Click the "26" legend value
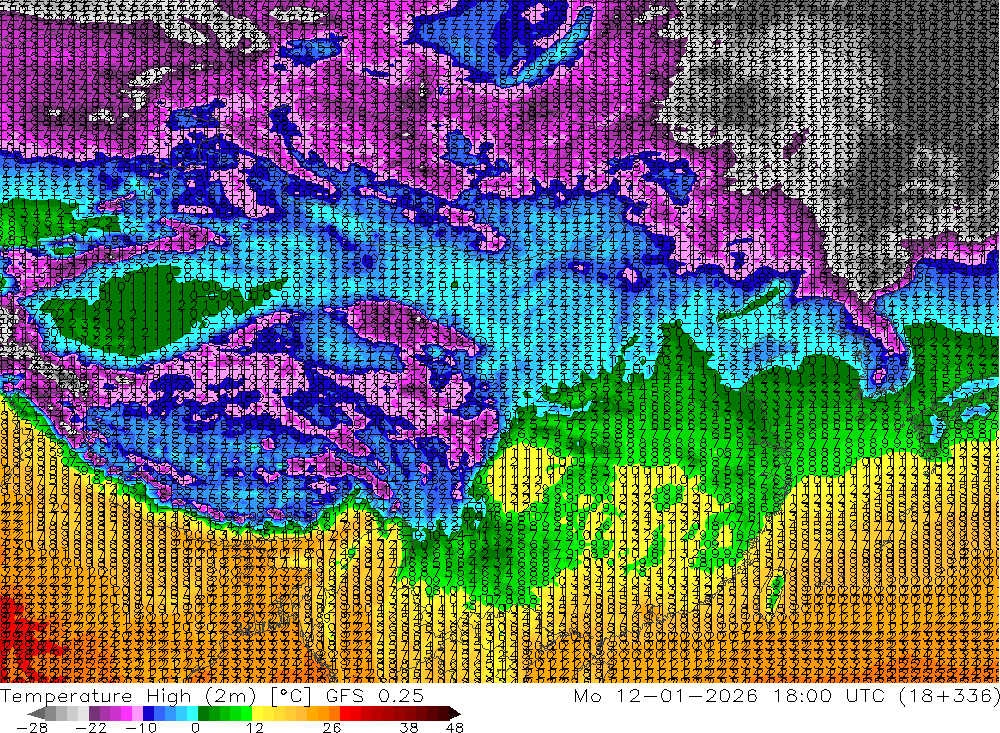Screen dimensions: 1000x733 [x=331, y=727]
